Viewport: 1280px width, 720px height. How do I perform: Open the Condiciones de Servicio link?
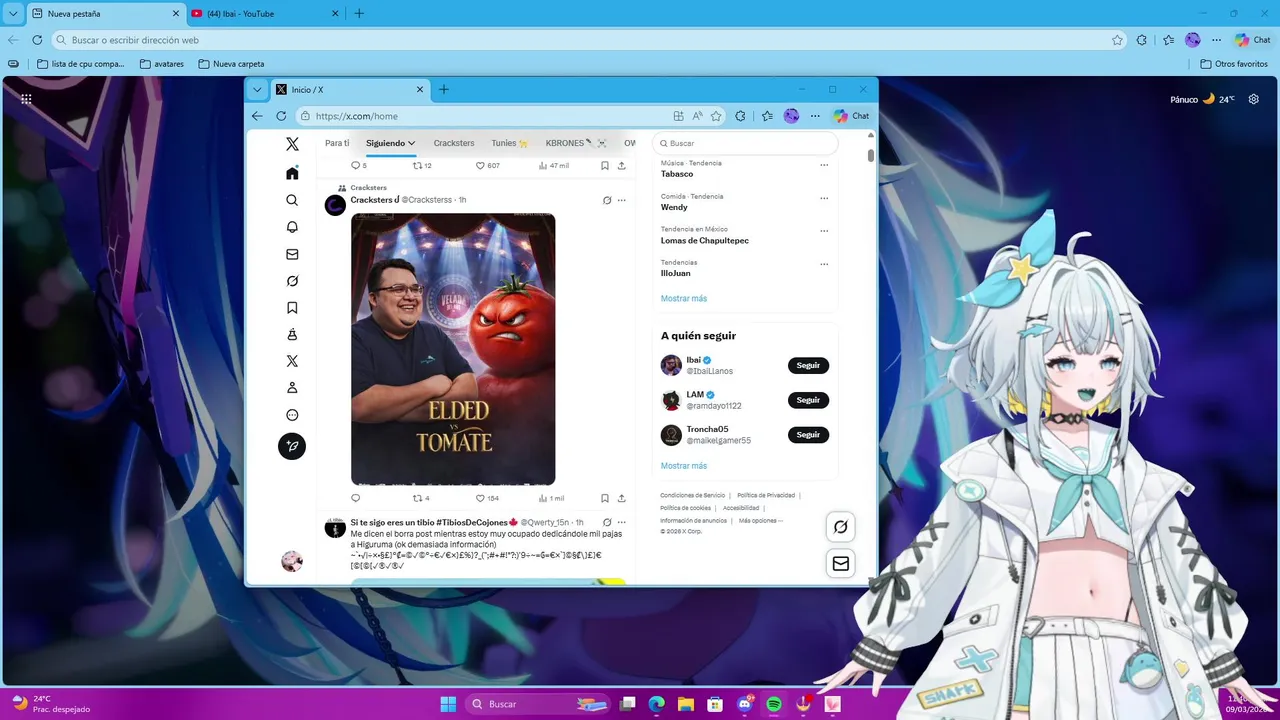(692, 495)
